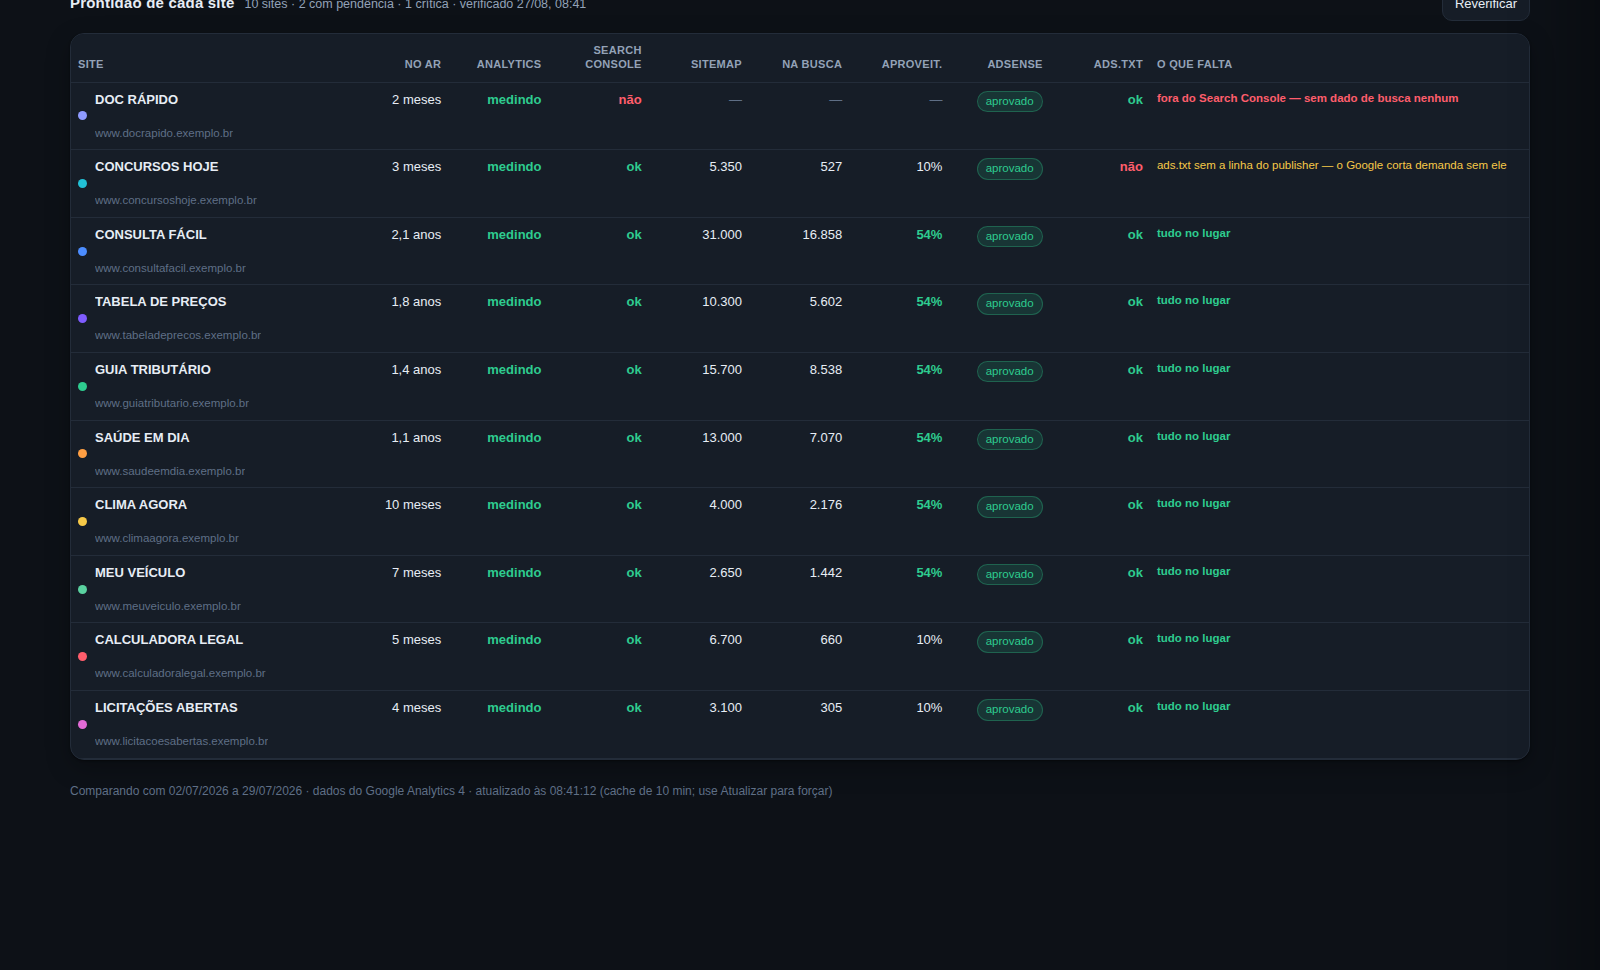
Task: Click the '10 meses' age for CLIMA AGORA
Action: [x=413, y=505]
